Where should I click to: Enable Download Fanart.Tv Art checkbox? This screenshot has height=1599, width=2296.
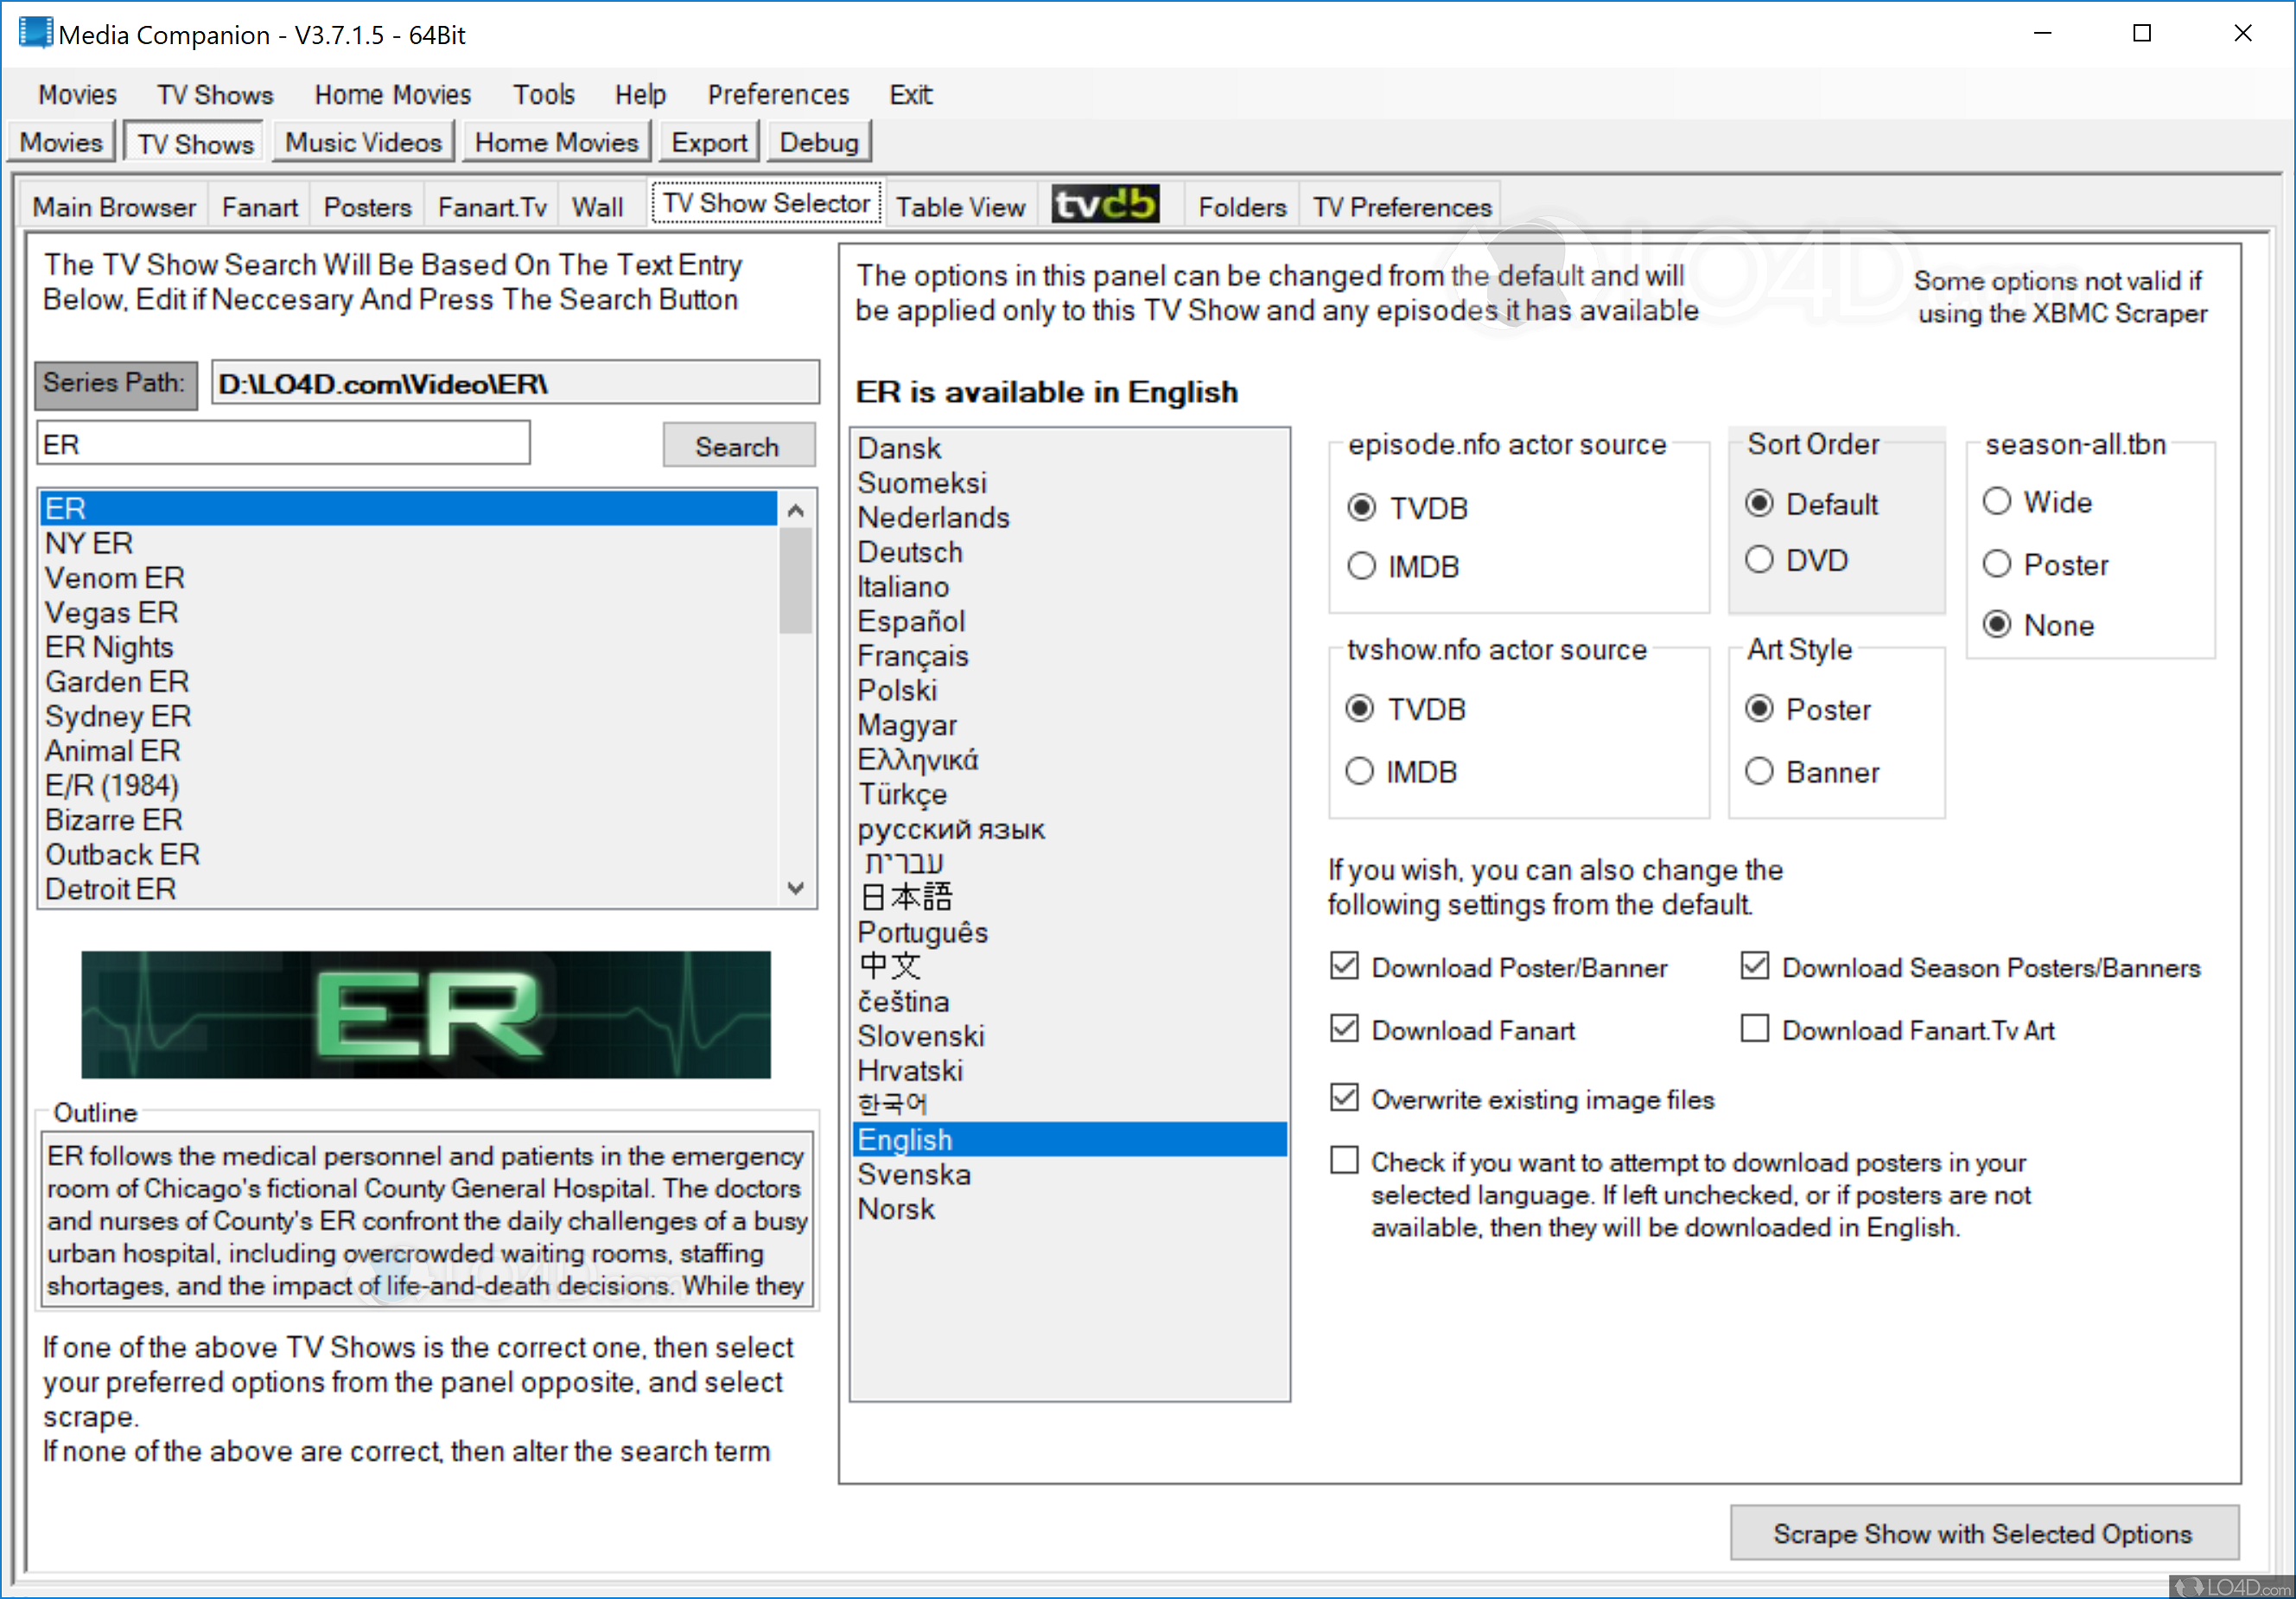tap(1755, 1029)
